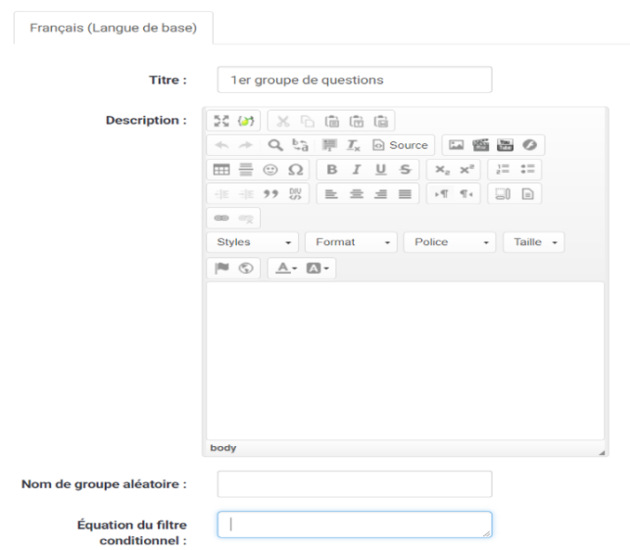
Task: Set text direction left to right
Action: pyautogui.click(x=442, y=194)
